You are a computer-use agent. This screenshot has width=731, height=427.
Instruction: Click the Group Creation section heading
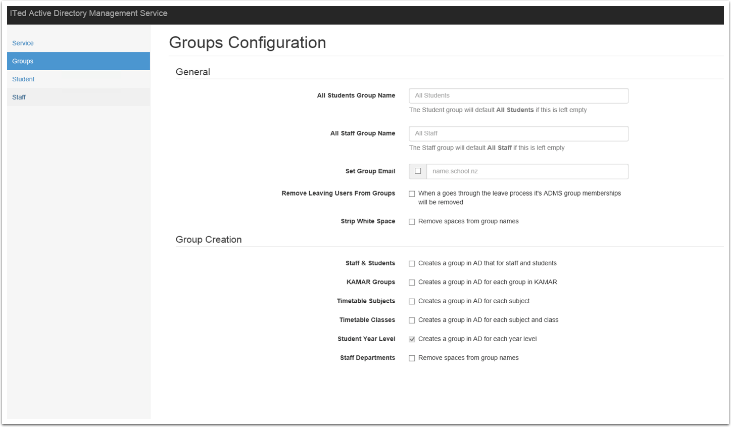[208, 240]
